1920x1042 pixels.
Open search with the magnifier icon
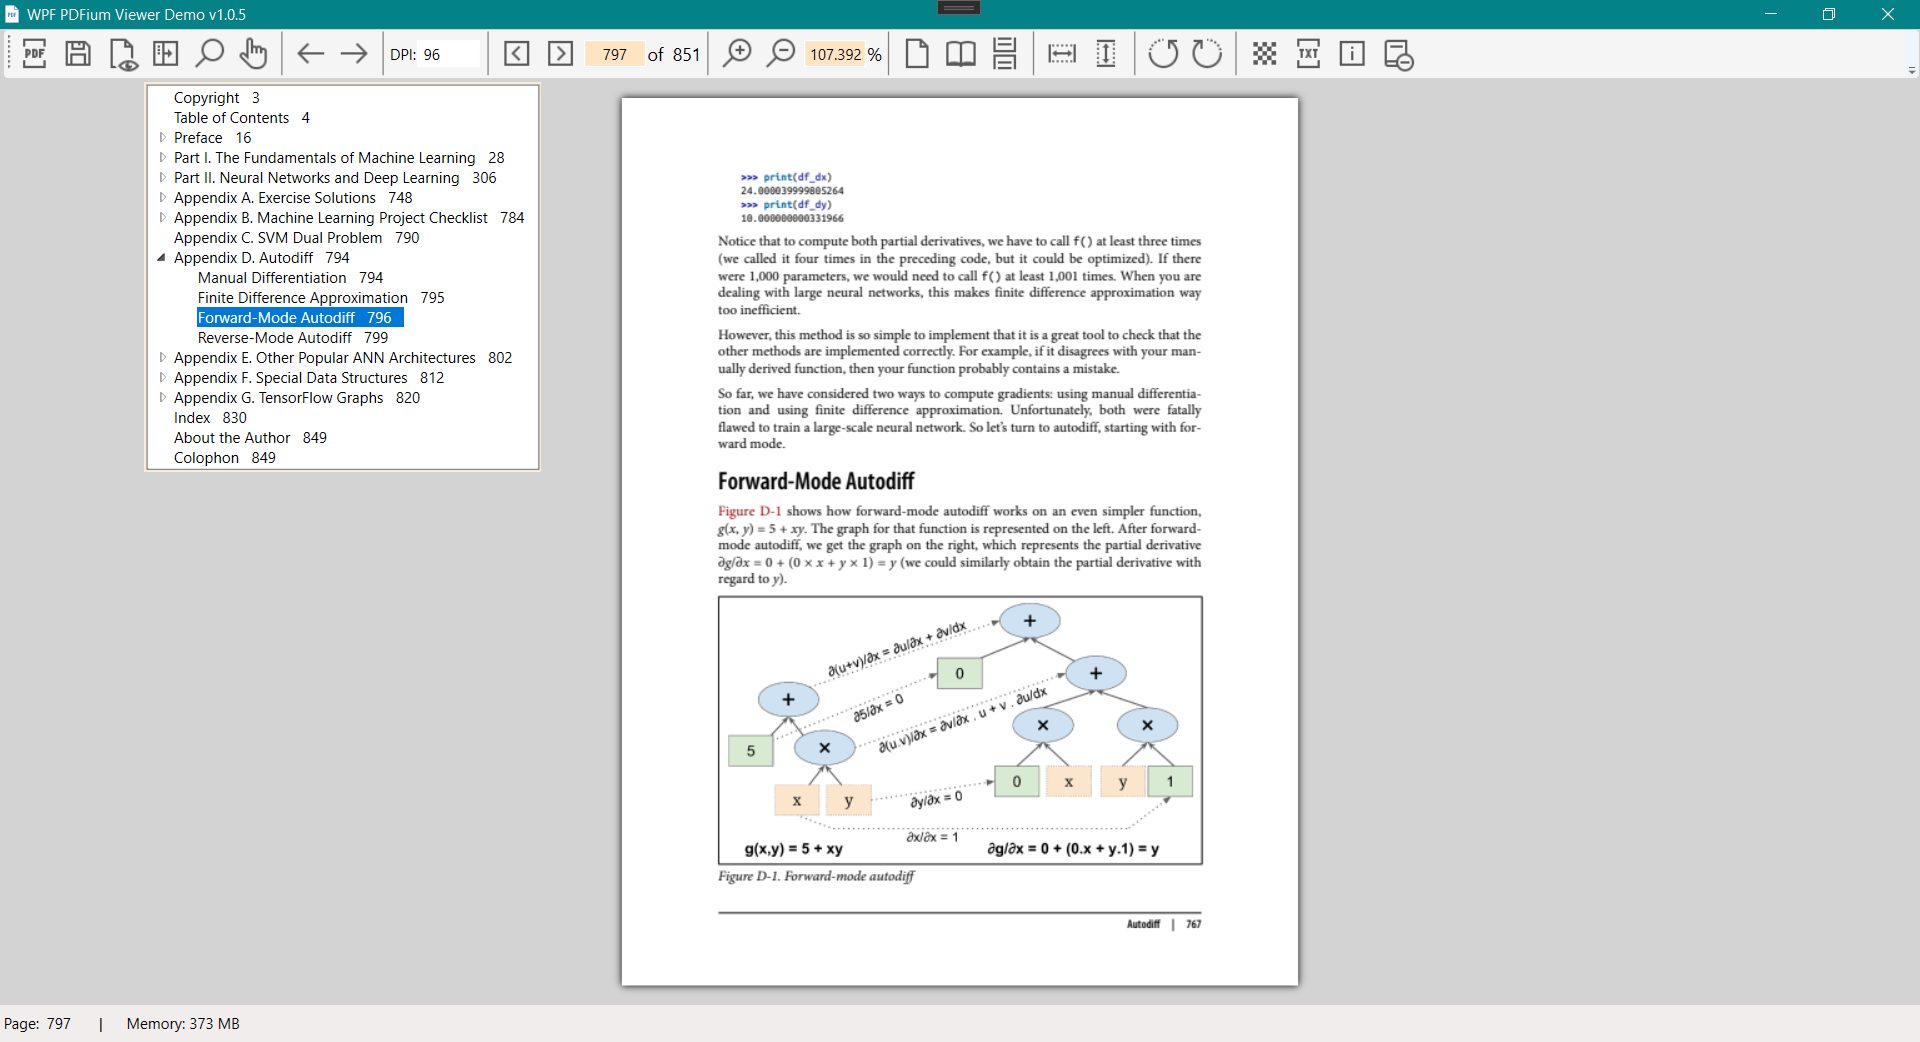209,54
